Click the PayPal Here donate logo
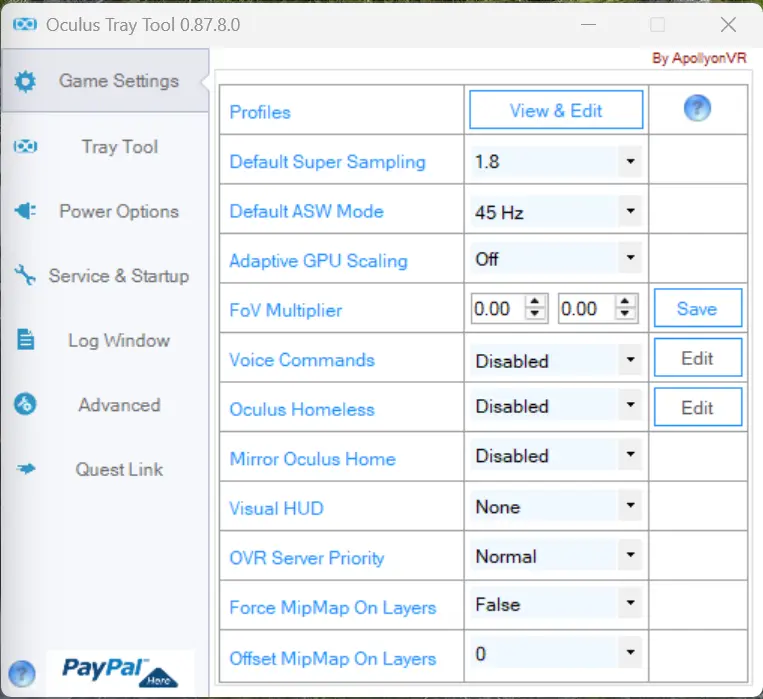The height and width of the screenshot is (699, 763). 120,673
